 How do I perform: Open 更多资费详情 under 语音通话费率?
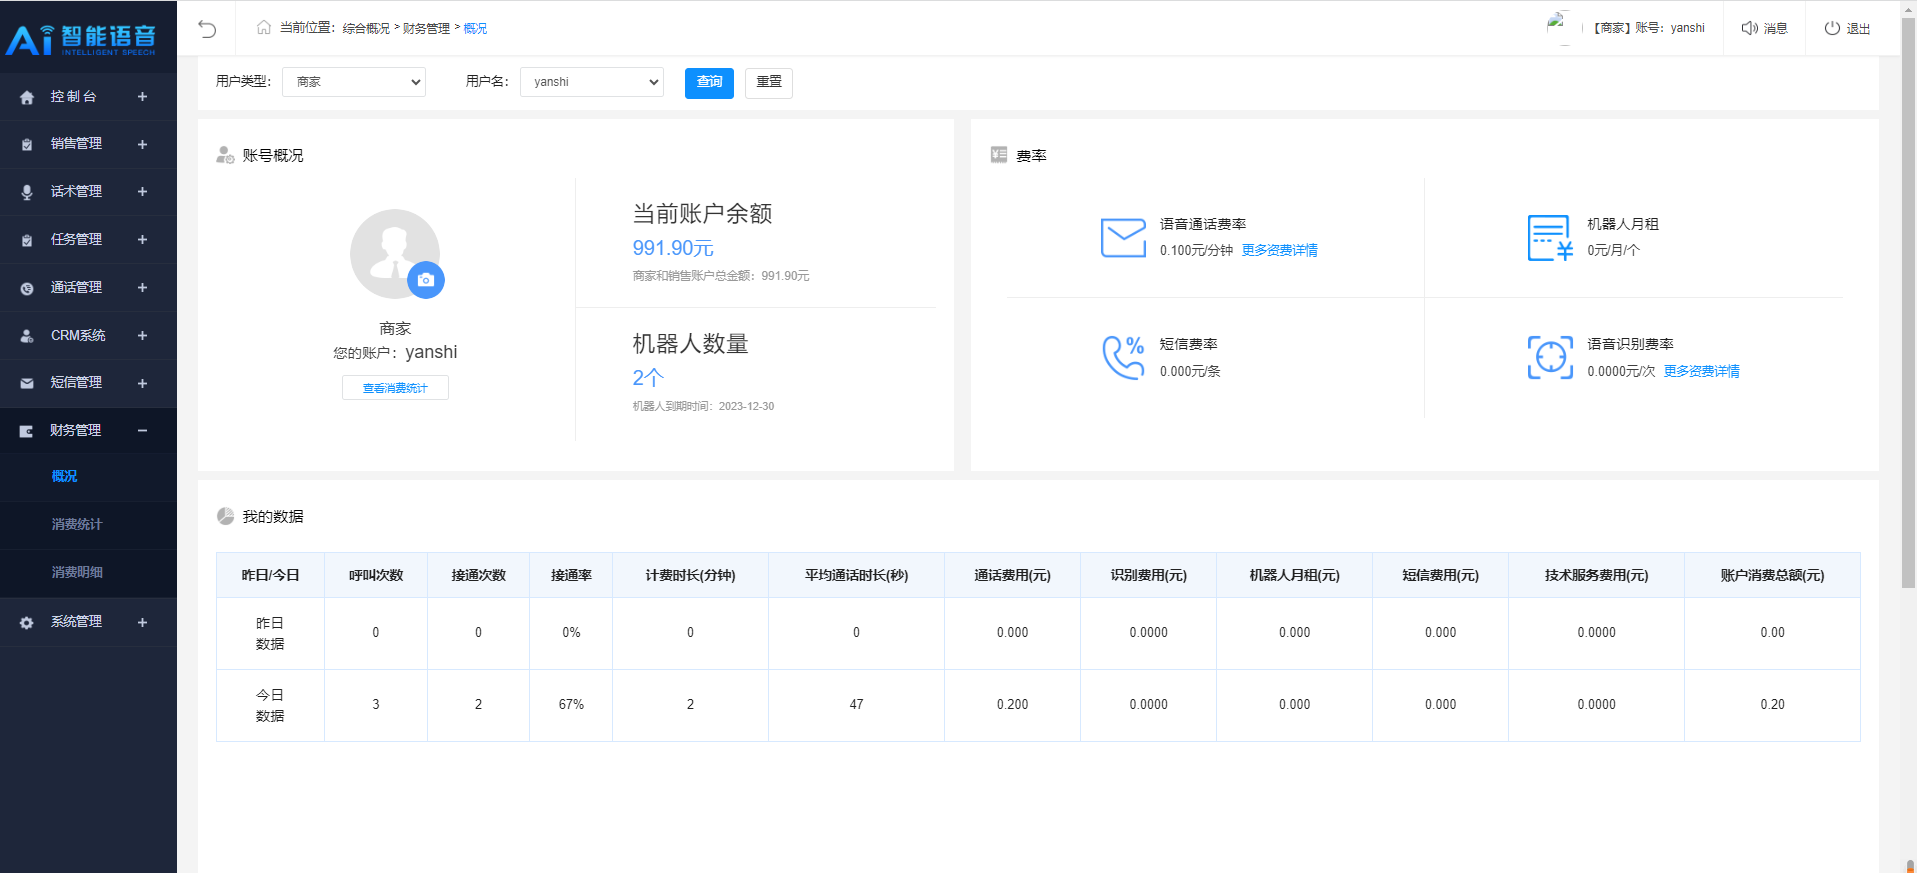(x=1279, y=250)
